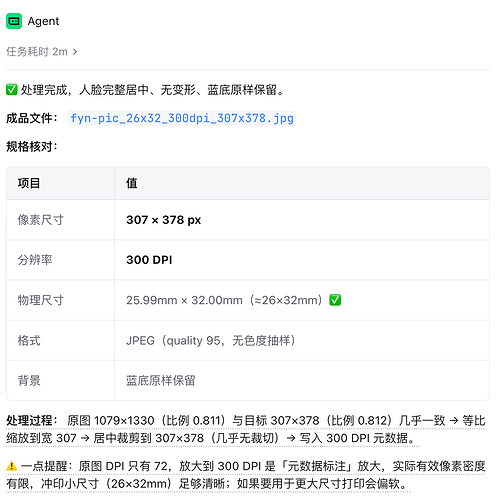Click the 处理过程 bold heading text

pyautogui.click(x=29, y=420)
